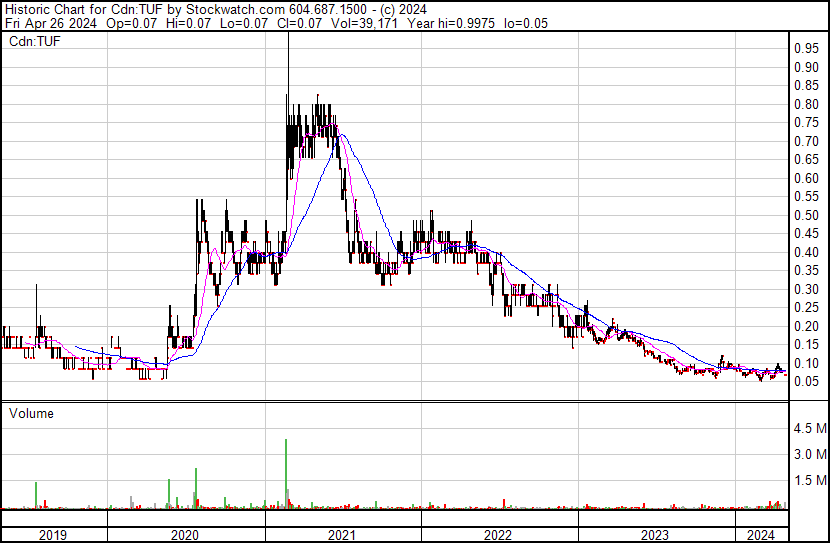This screenshot has height=543, width=830.
Task: Click the 'lo=0.05' year low value
Action: coord(526,23)
